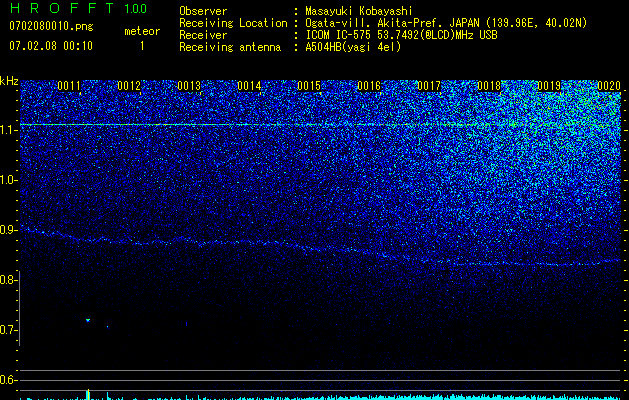Click time marker 0014
Screen dimensions: 629x400
tap(249, 86)
